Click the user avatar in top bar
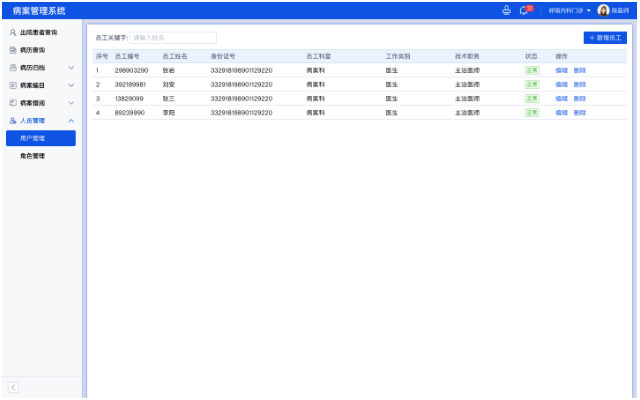 click(x=603, y=11)
